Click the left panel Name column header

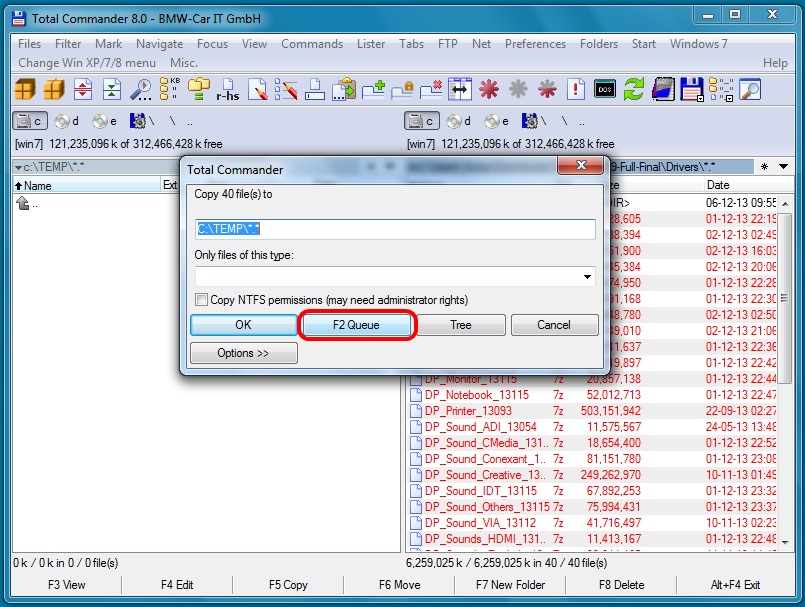click(87, 185)
